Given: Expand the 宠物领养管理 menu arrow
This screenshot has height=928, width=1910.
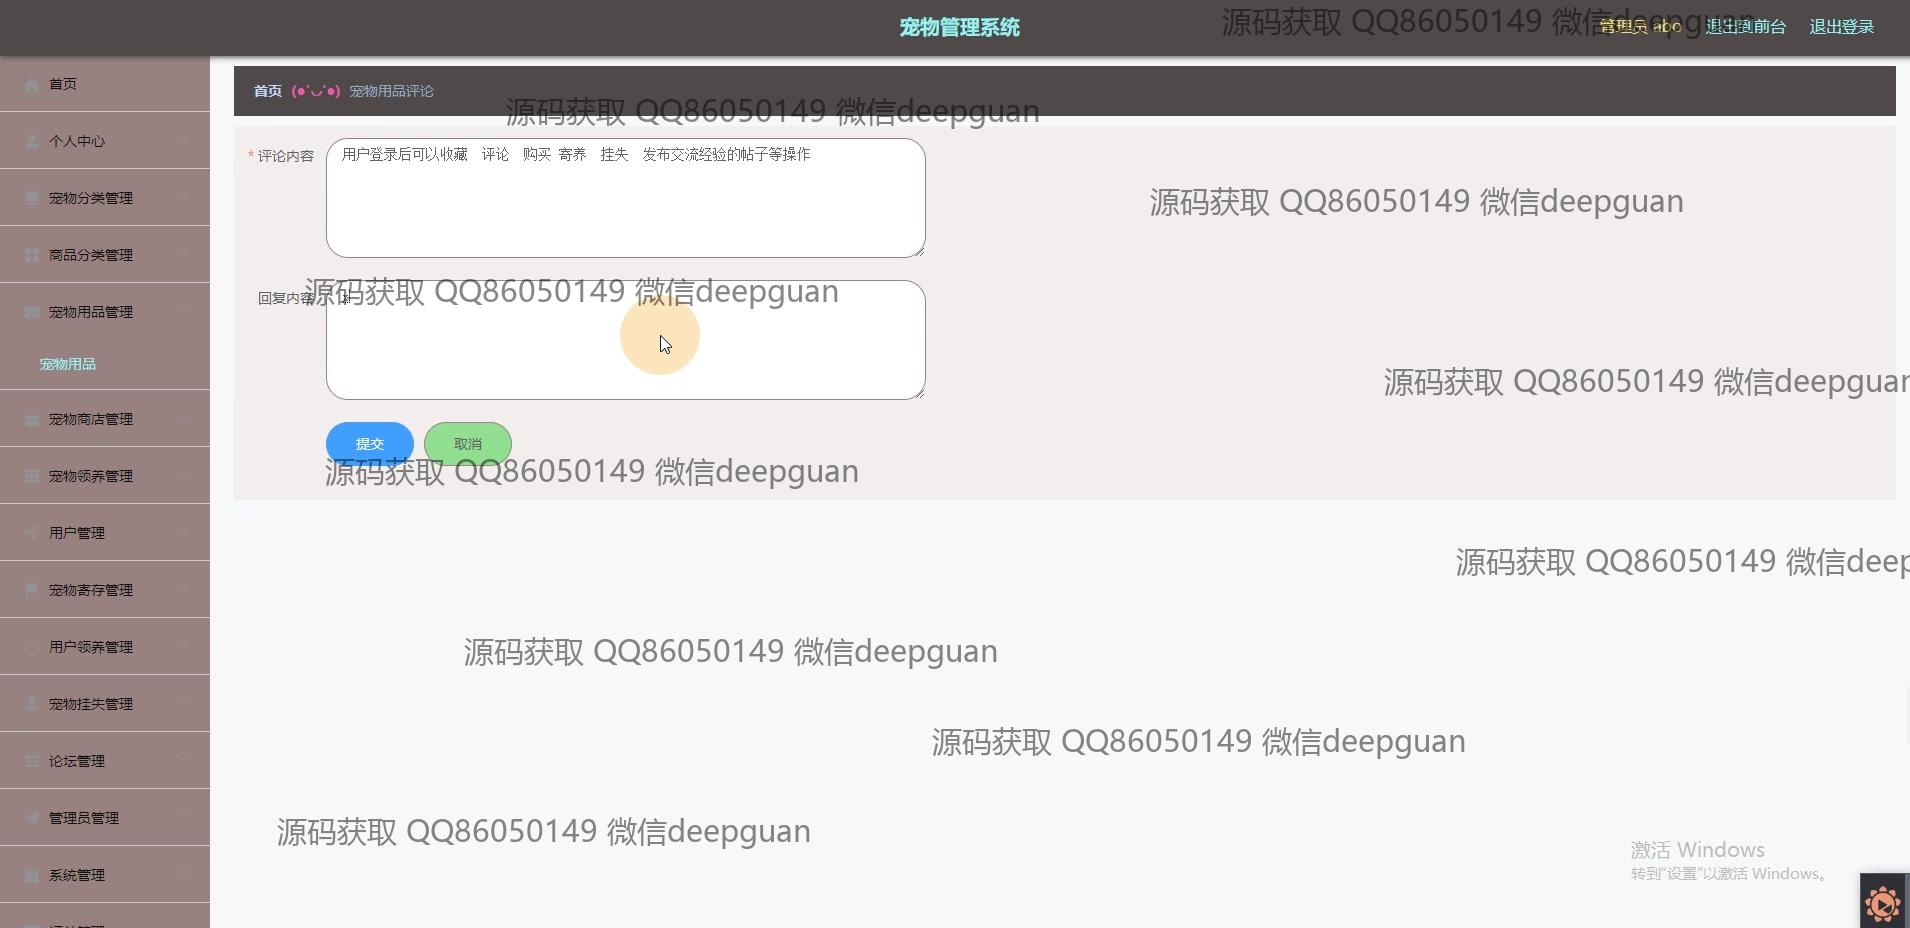Looking at the screenshot, I should click(x=184, y=475).
